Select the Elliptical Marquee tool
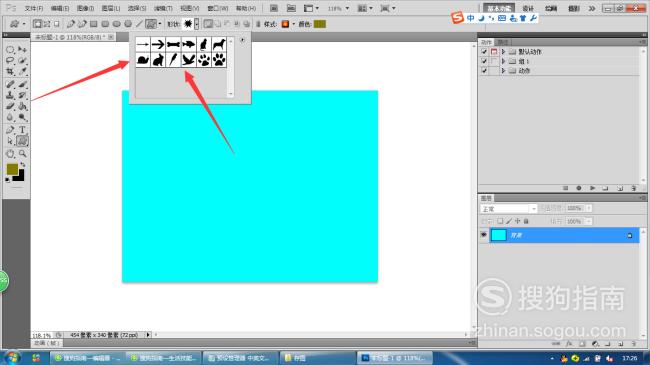Viewport: 650px width, 365px height. (x=10, y=50)
